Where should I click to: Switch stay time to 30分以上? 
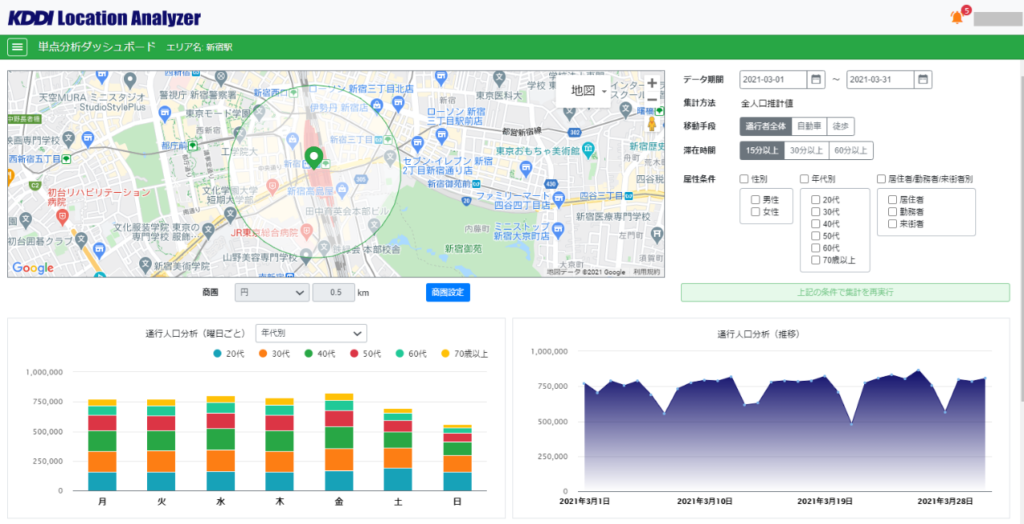(806, 151)
